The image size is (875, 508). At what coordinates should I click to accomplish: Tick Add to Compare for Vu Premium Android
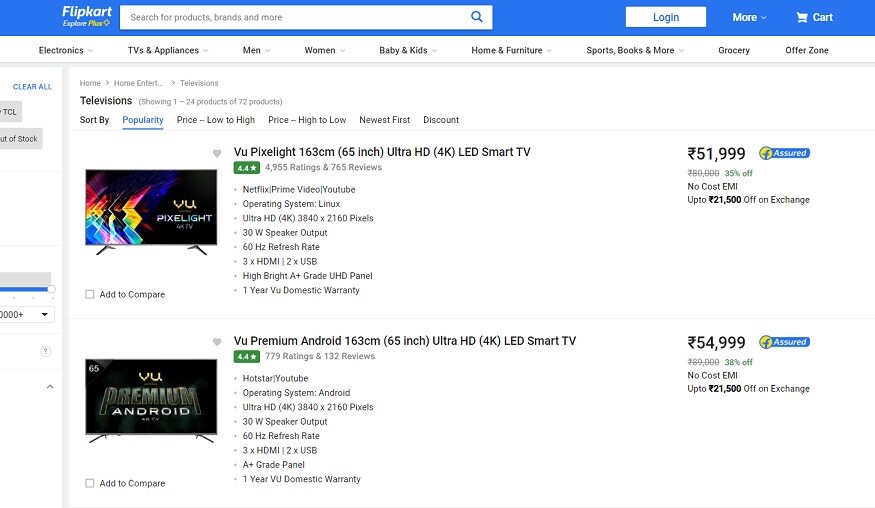pos(89,483)
